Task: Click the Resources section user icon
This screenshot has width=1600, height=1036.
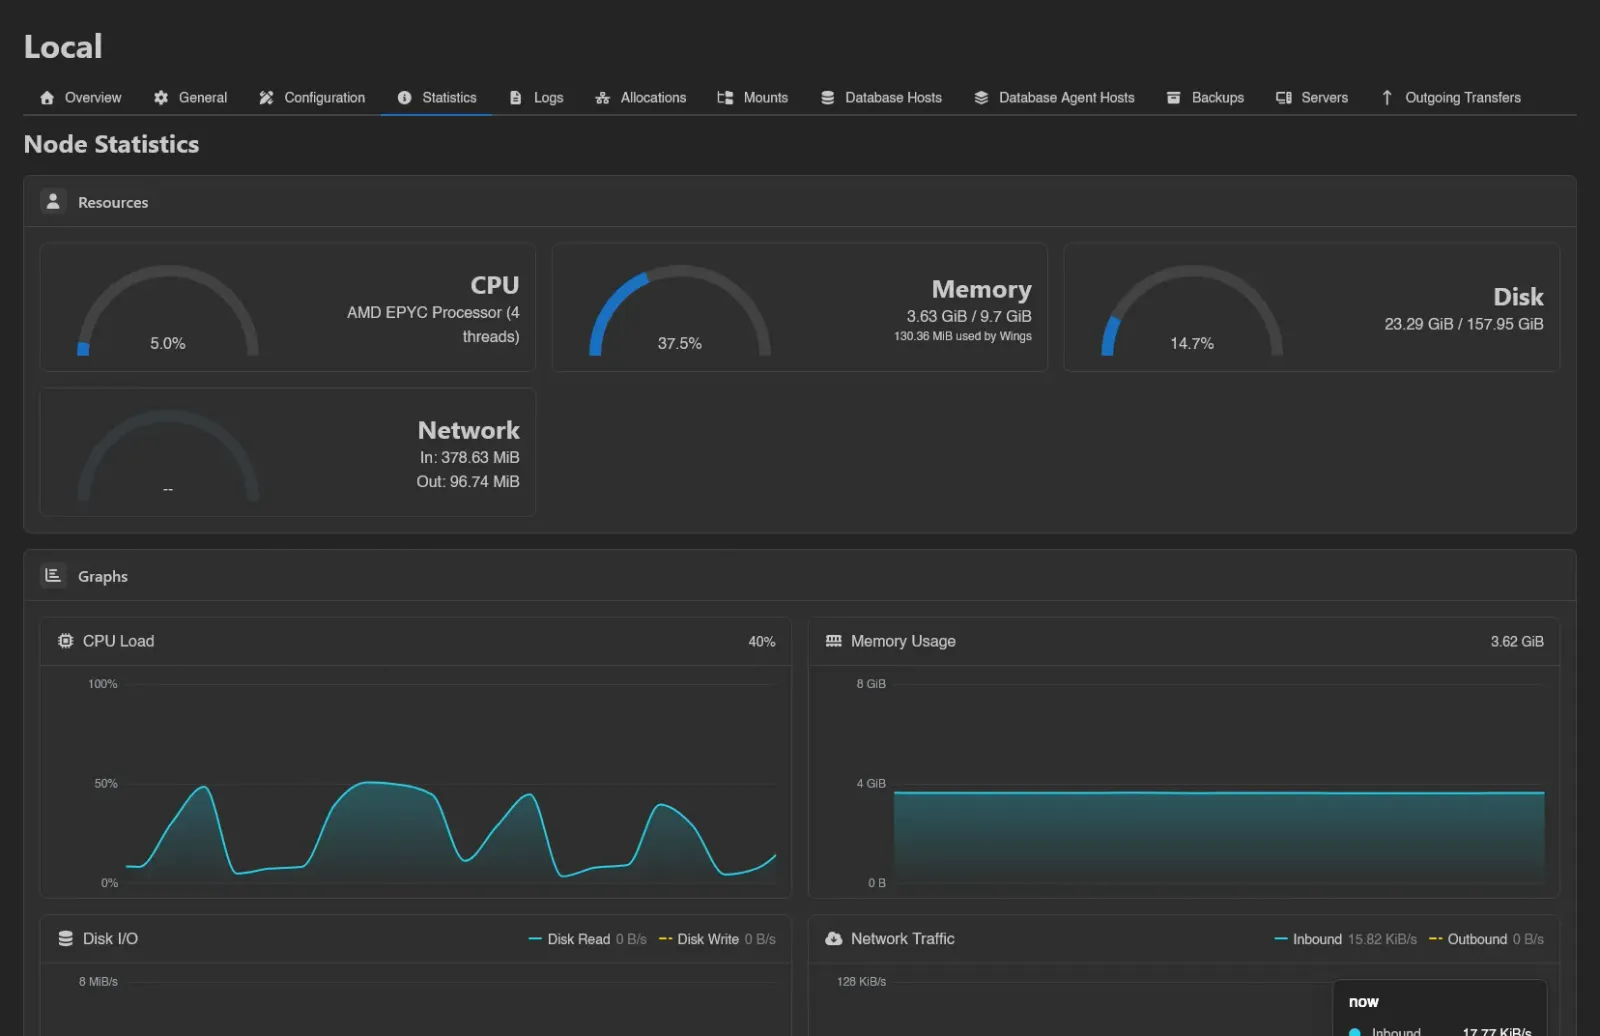Action: tap(53, 201)
